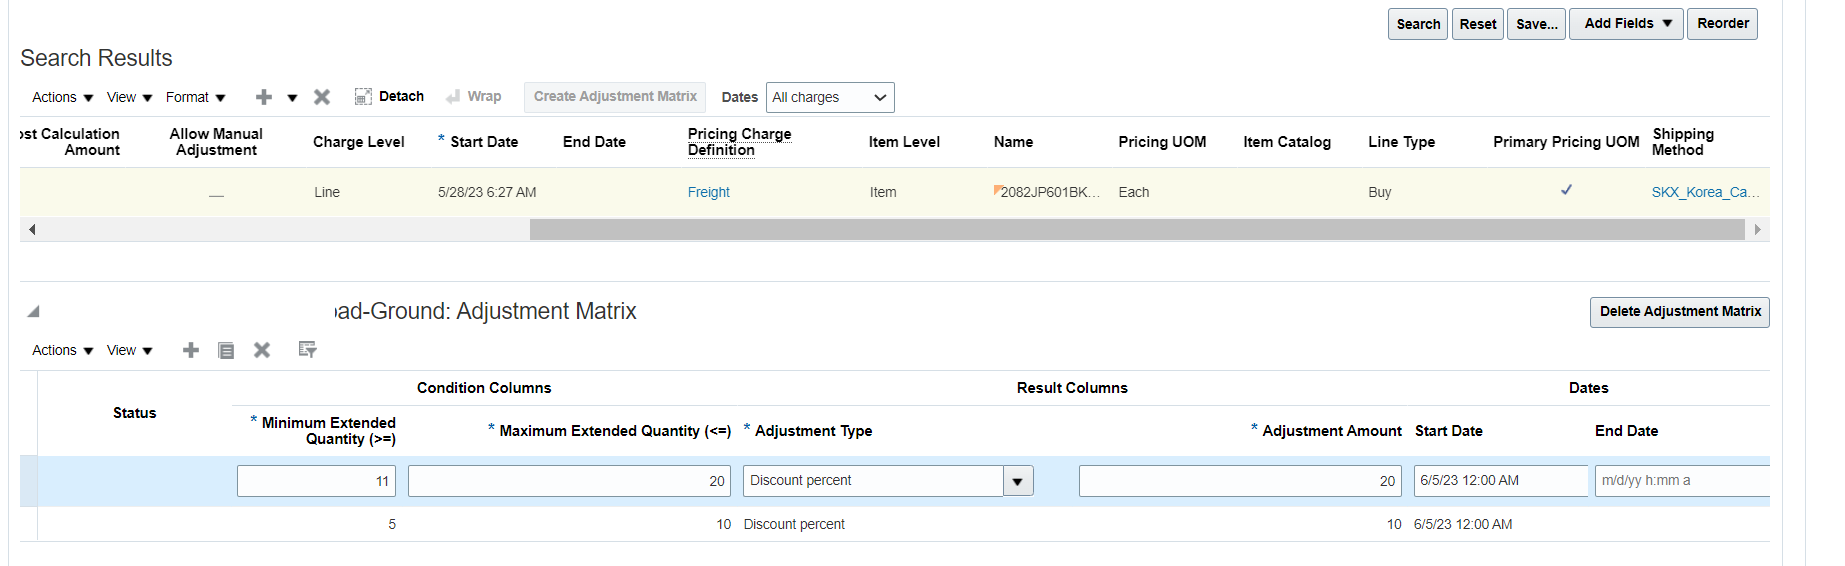Click the horizontal scrollbar left arrow
1845x566 pixels.
click(x=32, y=230)
